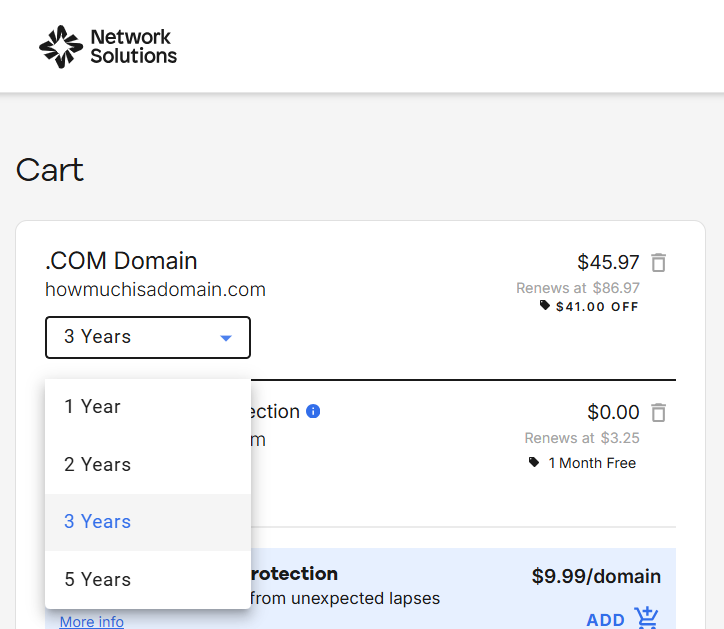The height and width of the screenshot is (629, 724).
Task: Delete the .COM Domain item with trash icon
Action: (658, 263)
